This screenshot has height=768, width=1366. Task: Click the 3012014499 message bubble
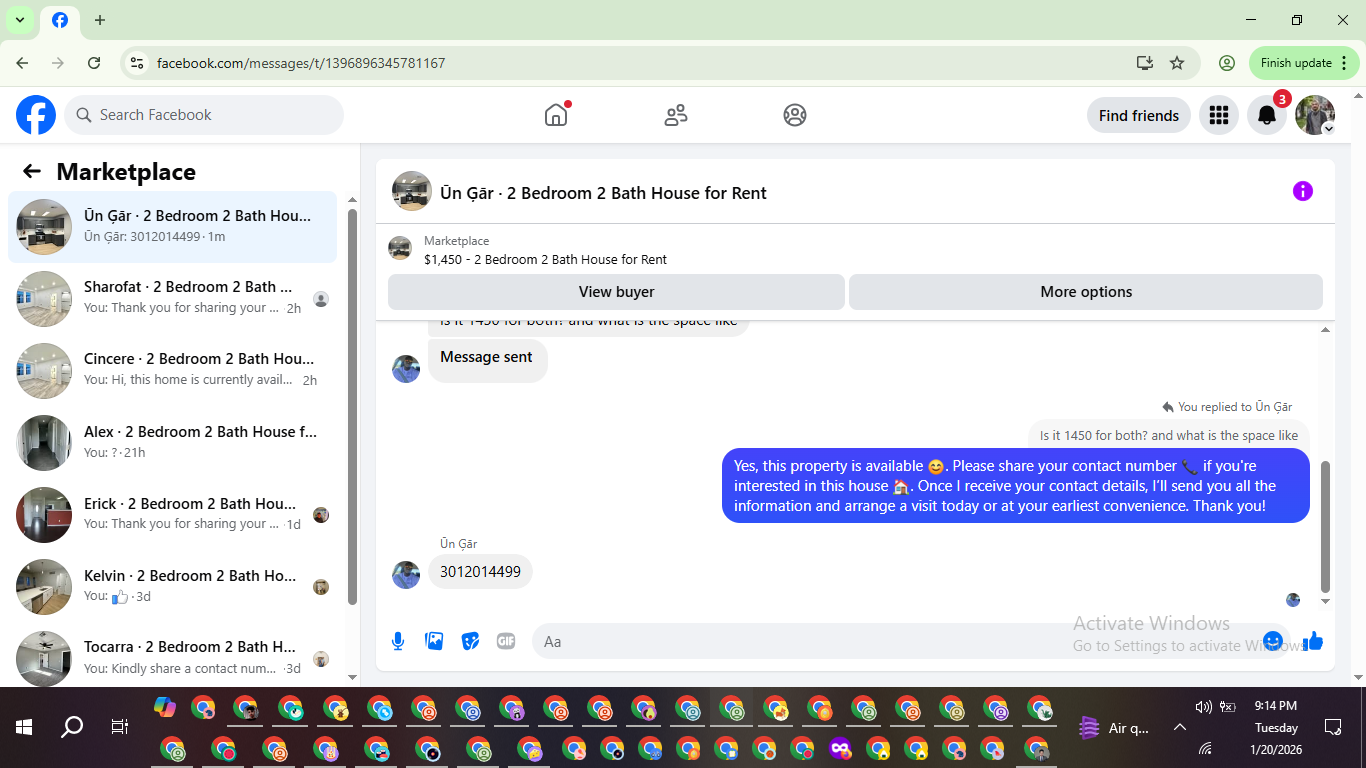point(481,572)
